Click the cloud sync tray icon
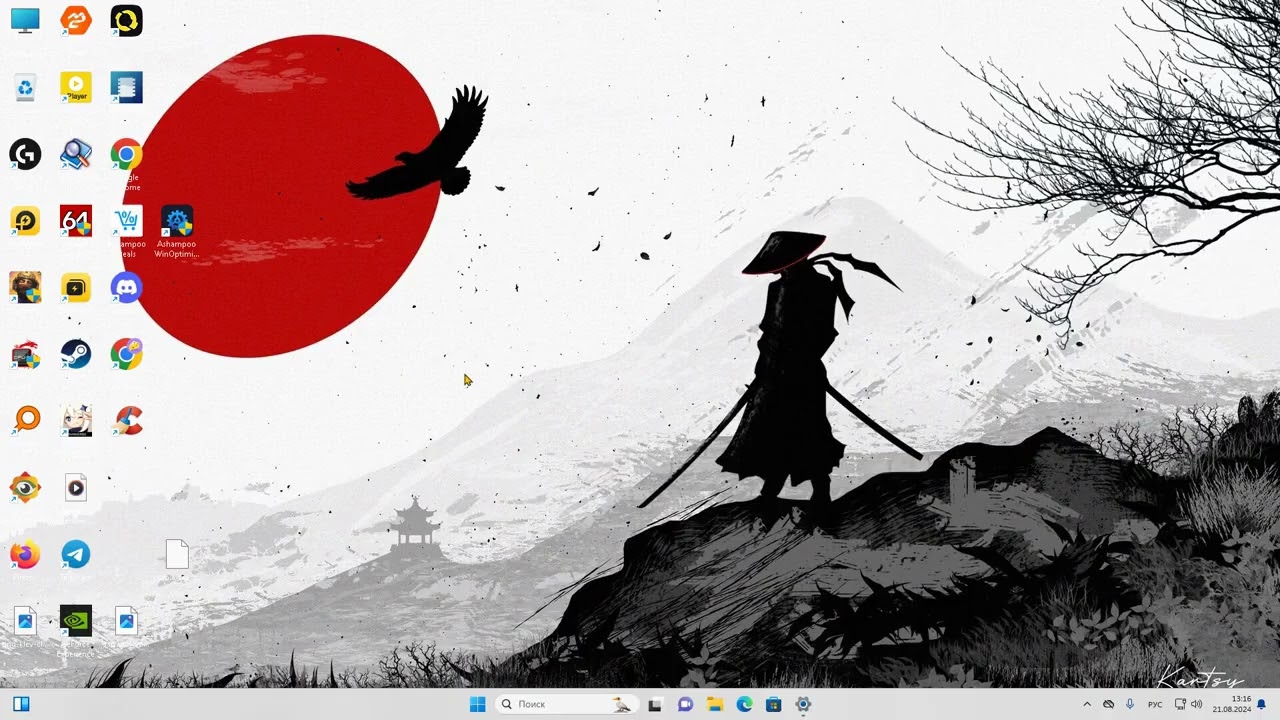1280x720 pixels. 1108,704
